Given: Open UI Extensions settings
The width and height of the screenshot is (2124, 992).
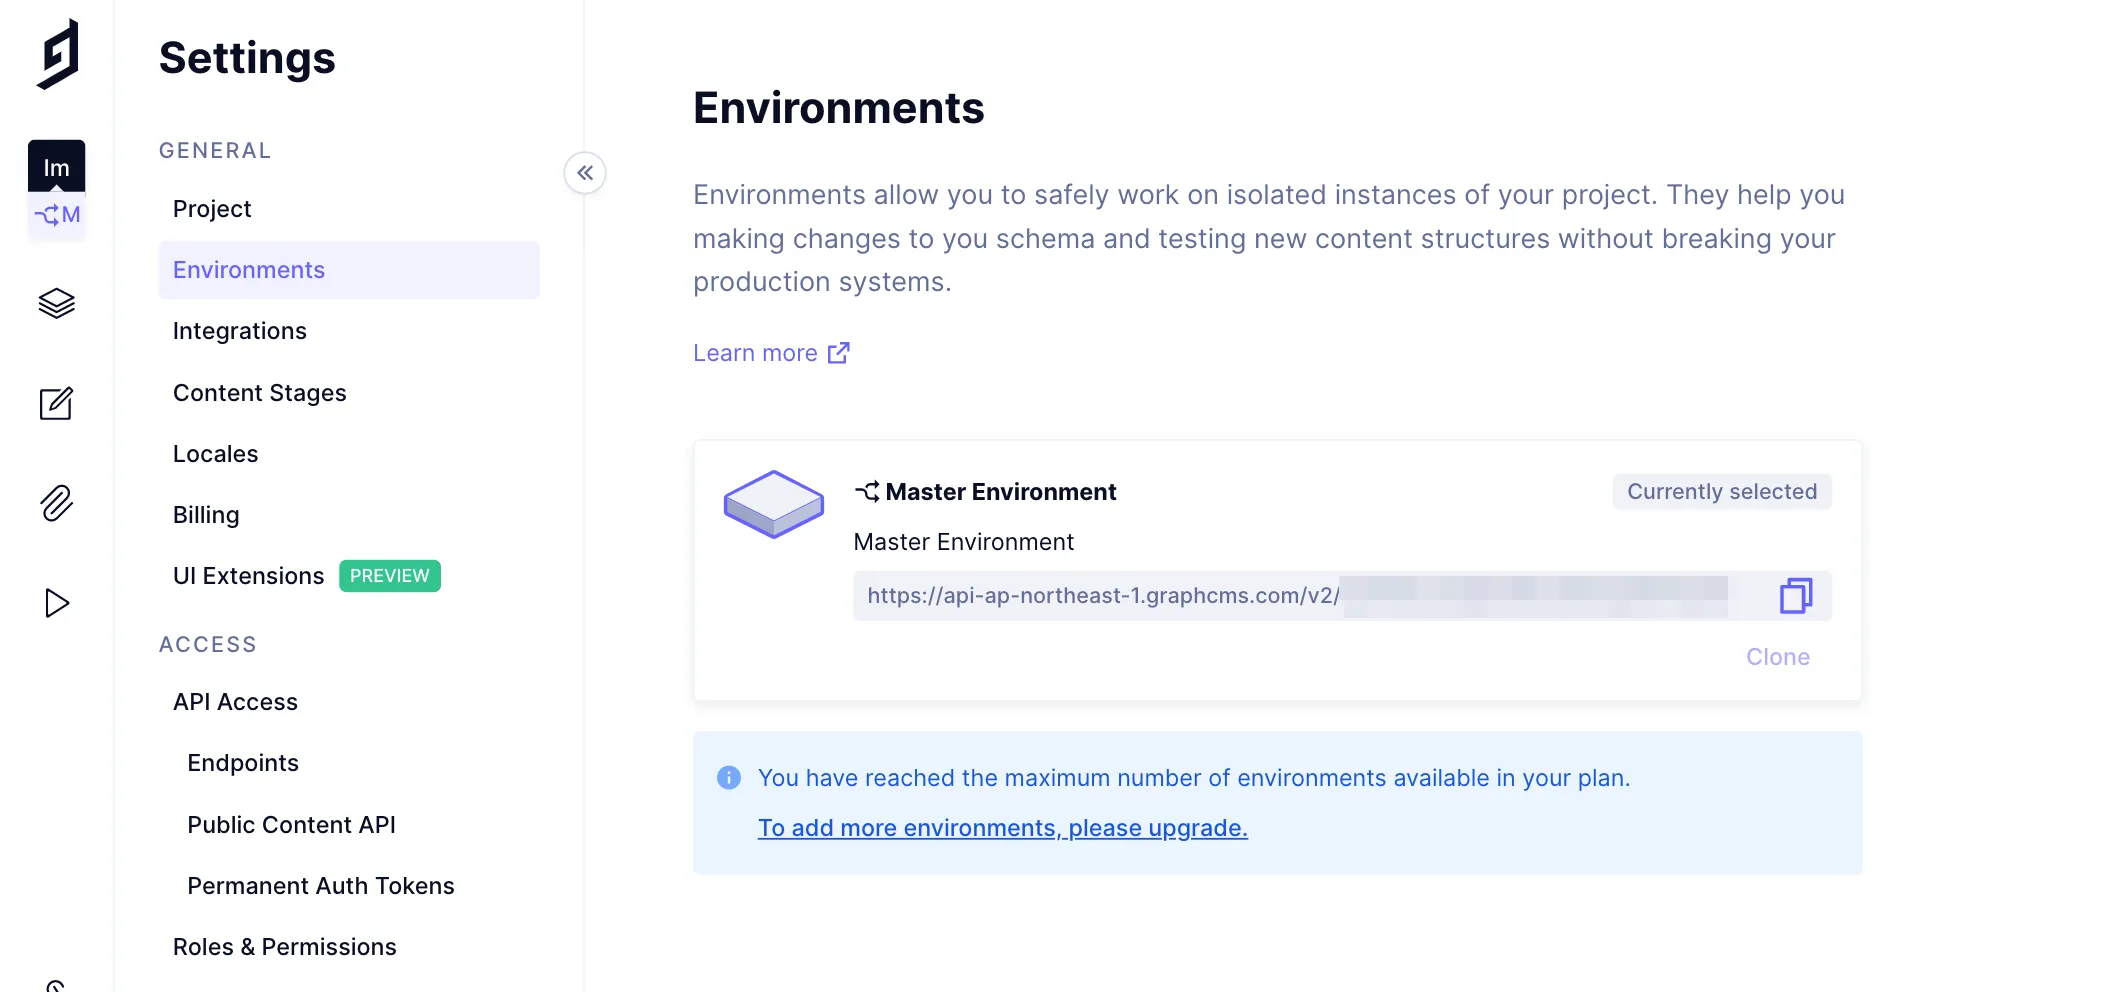Looking at the screenshot, I should [248, 576].
